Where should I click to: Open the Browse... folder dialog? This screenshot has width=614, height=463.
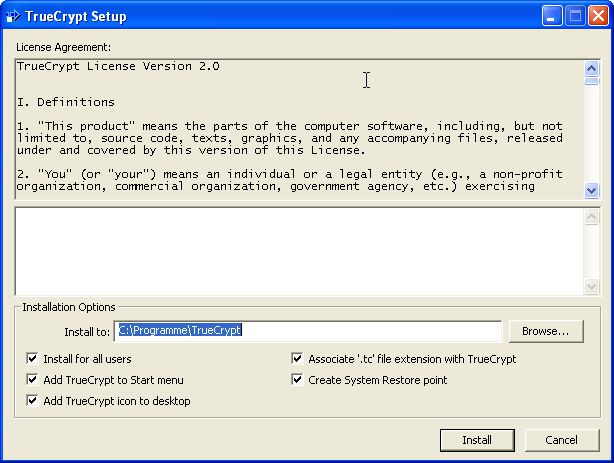546,331
